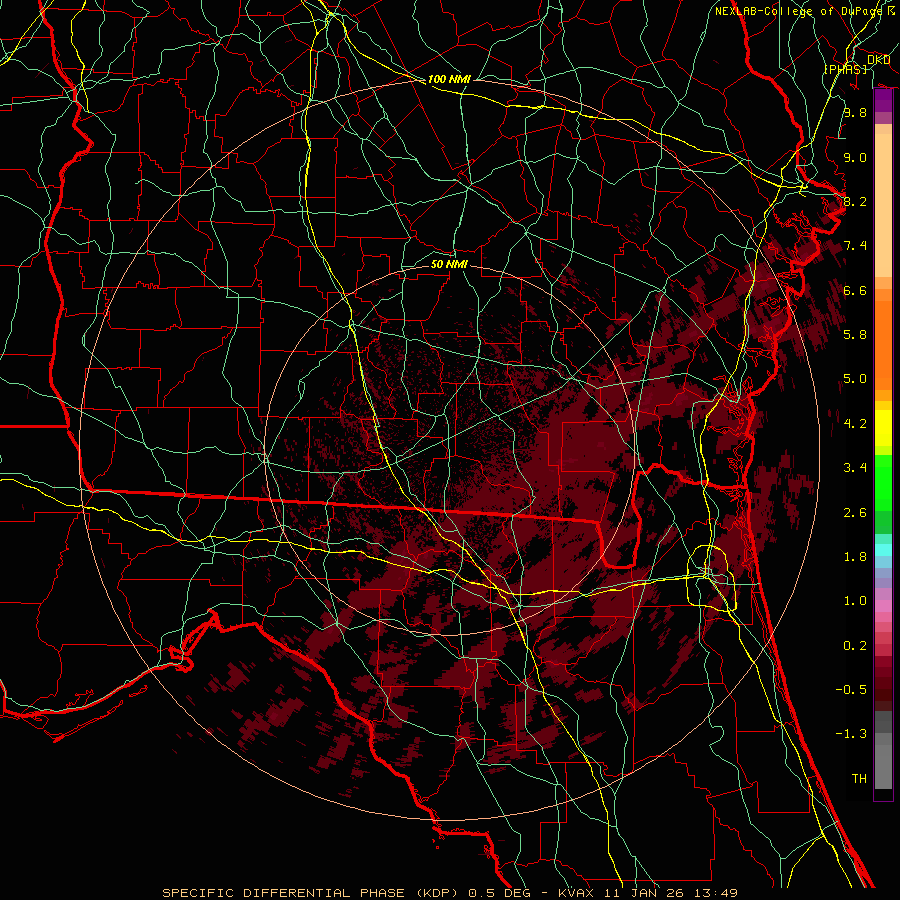Click the small logo icon after DuPage
Image resolution: width=900 pixels, height=900 pixels.
(x=890, y=10)
